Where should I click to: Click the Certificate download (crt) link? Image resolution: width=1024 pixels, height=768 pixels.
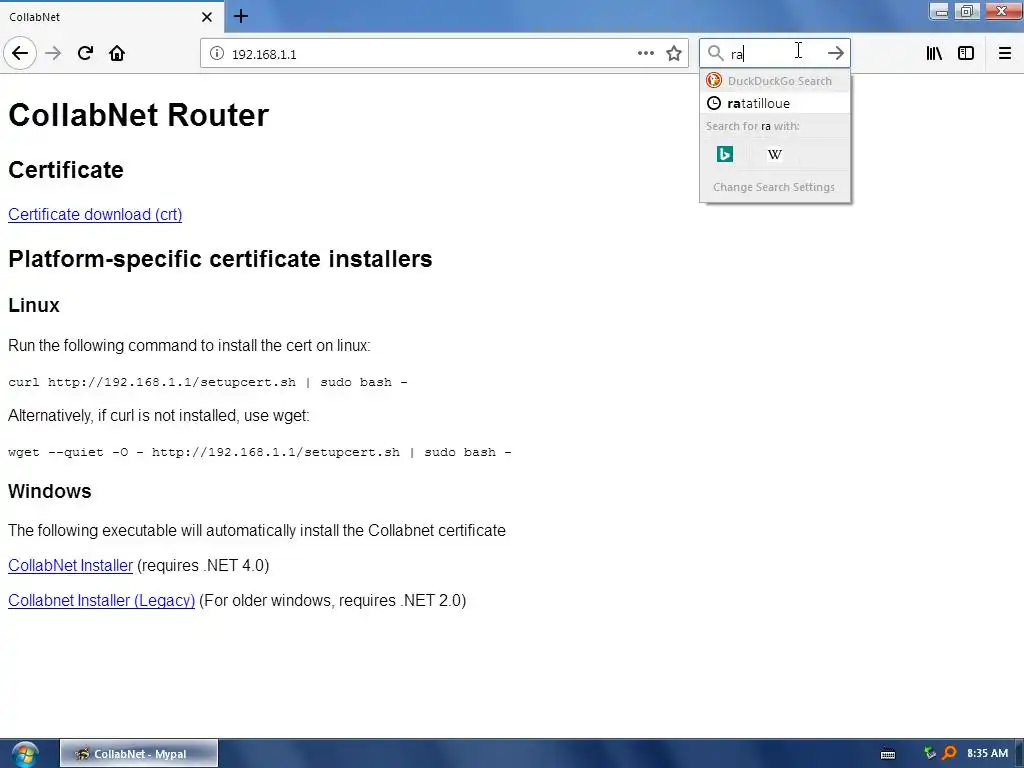point(95,214)
